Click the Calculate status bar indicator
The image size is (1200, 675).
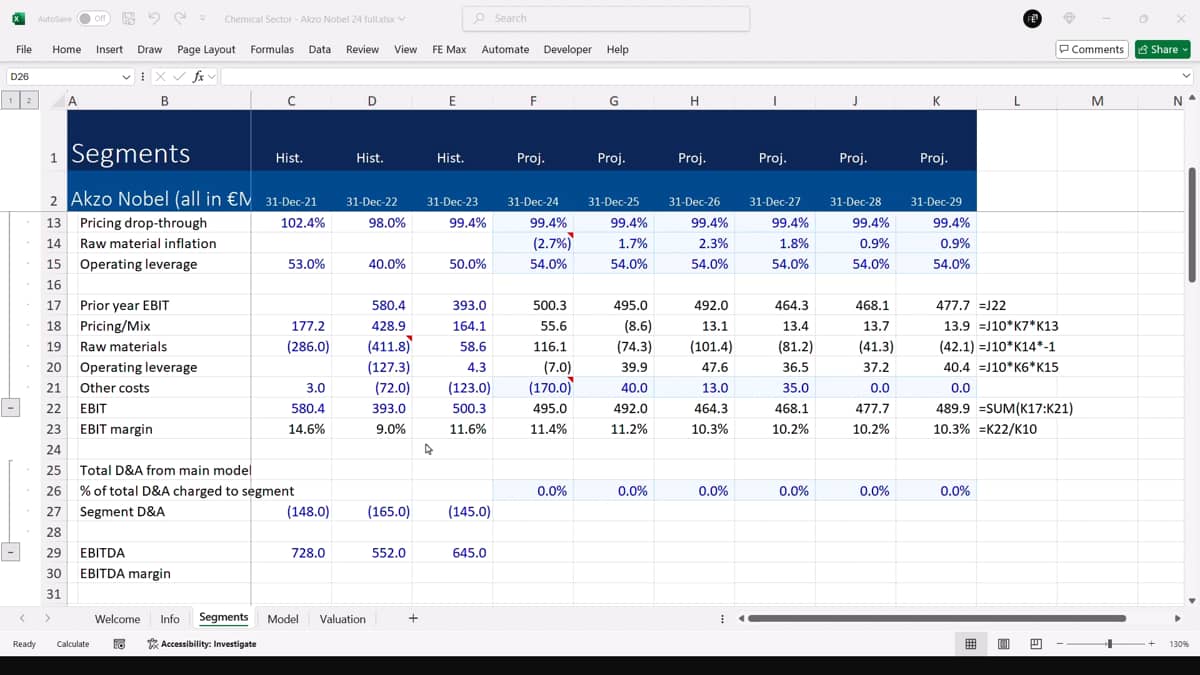pyautogui.click(x=73, y=644)
